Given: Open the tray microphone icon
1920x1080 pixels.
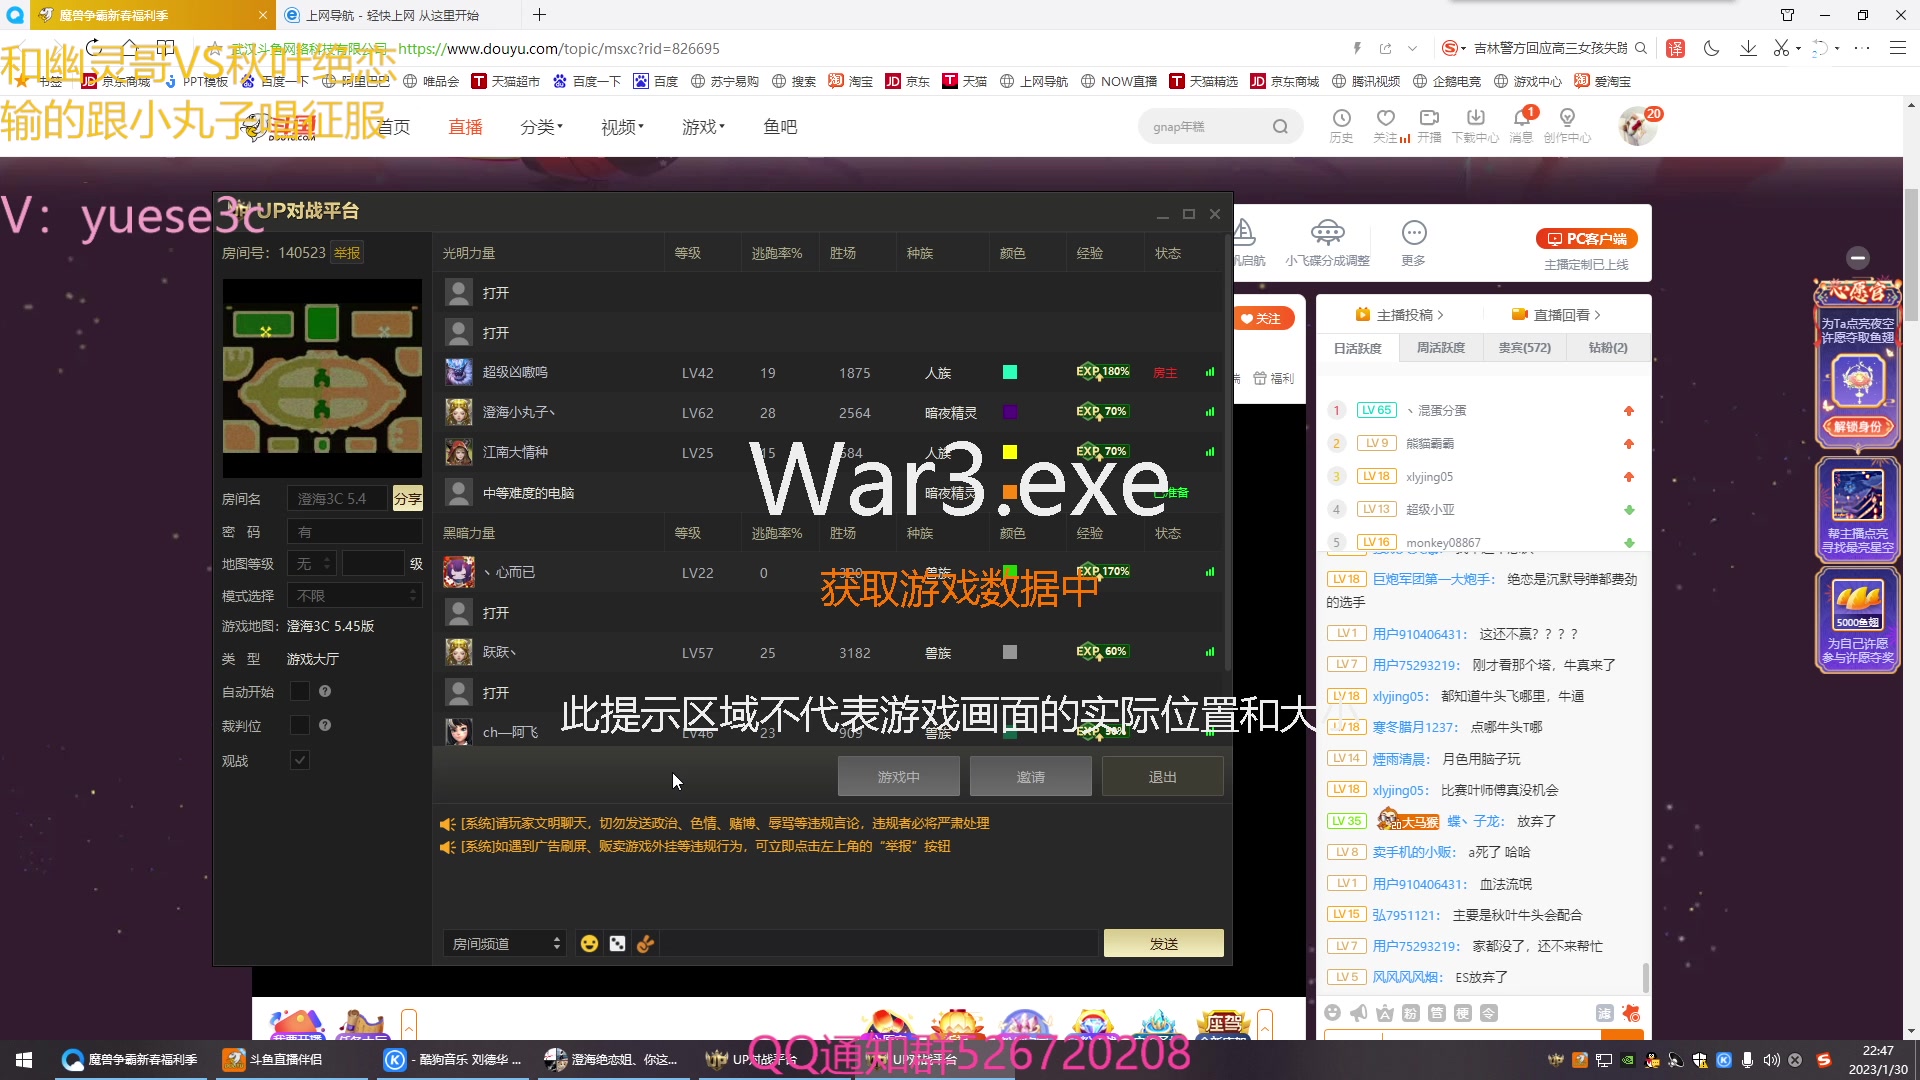Looking at the screenshot, I should [x=1747, y=1060].
